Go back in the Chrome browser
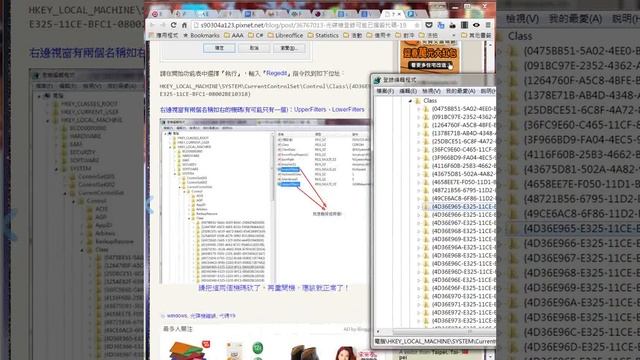The image size is (640, 360). click(153, 25)
